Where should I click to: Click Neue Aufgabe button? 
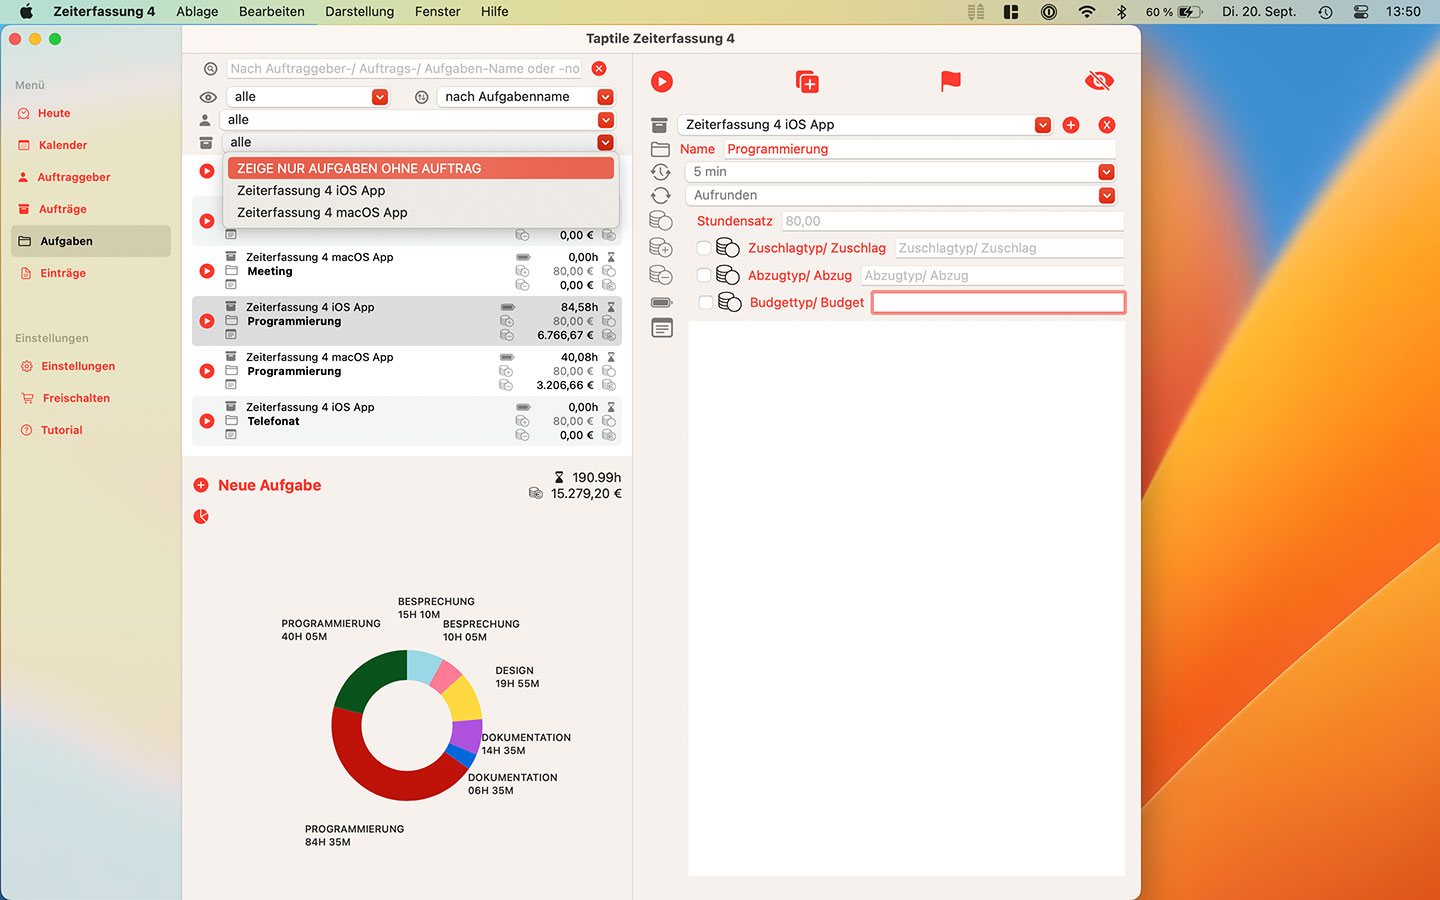point(258,485)
